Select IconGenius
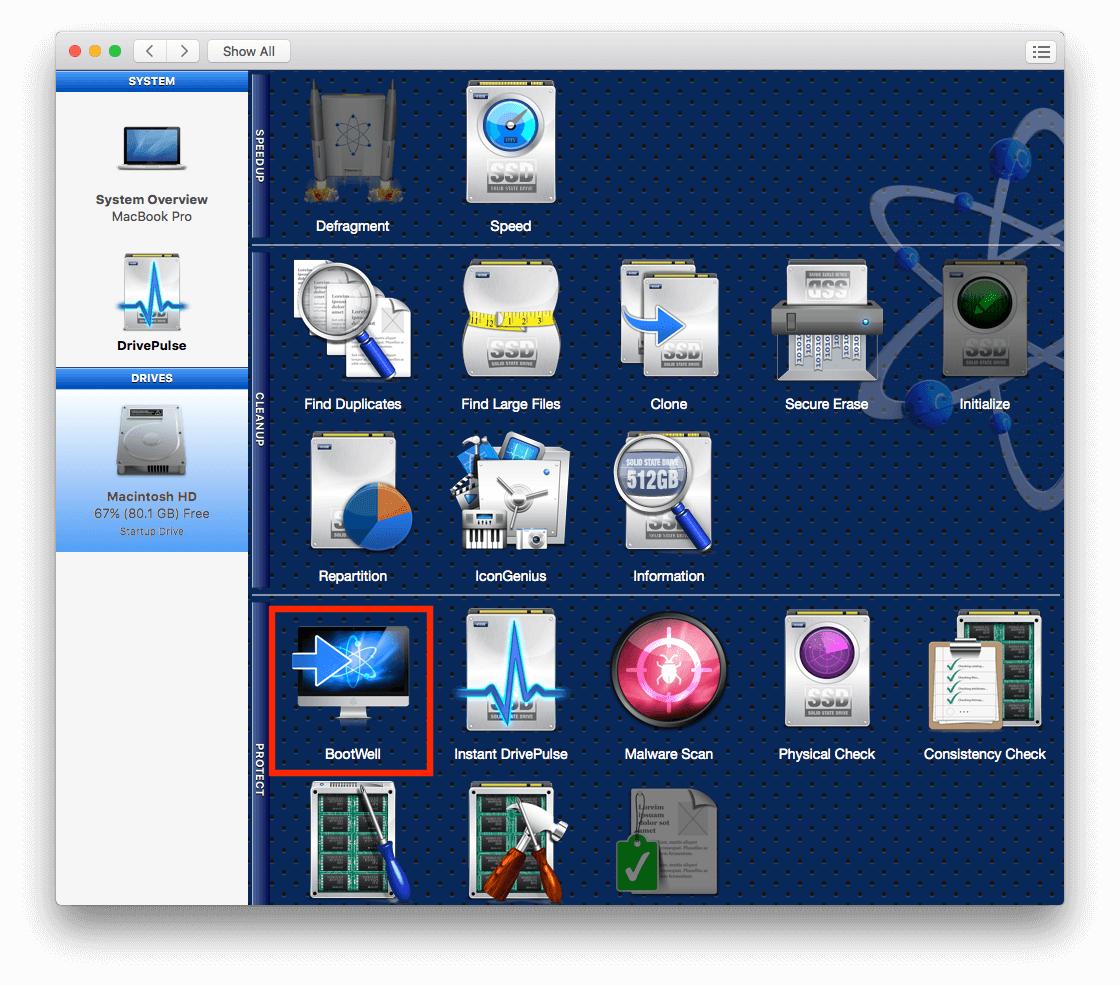The image size is (1120, 985). tap(511, 492)
